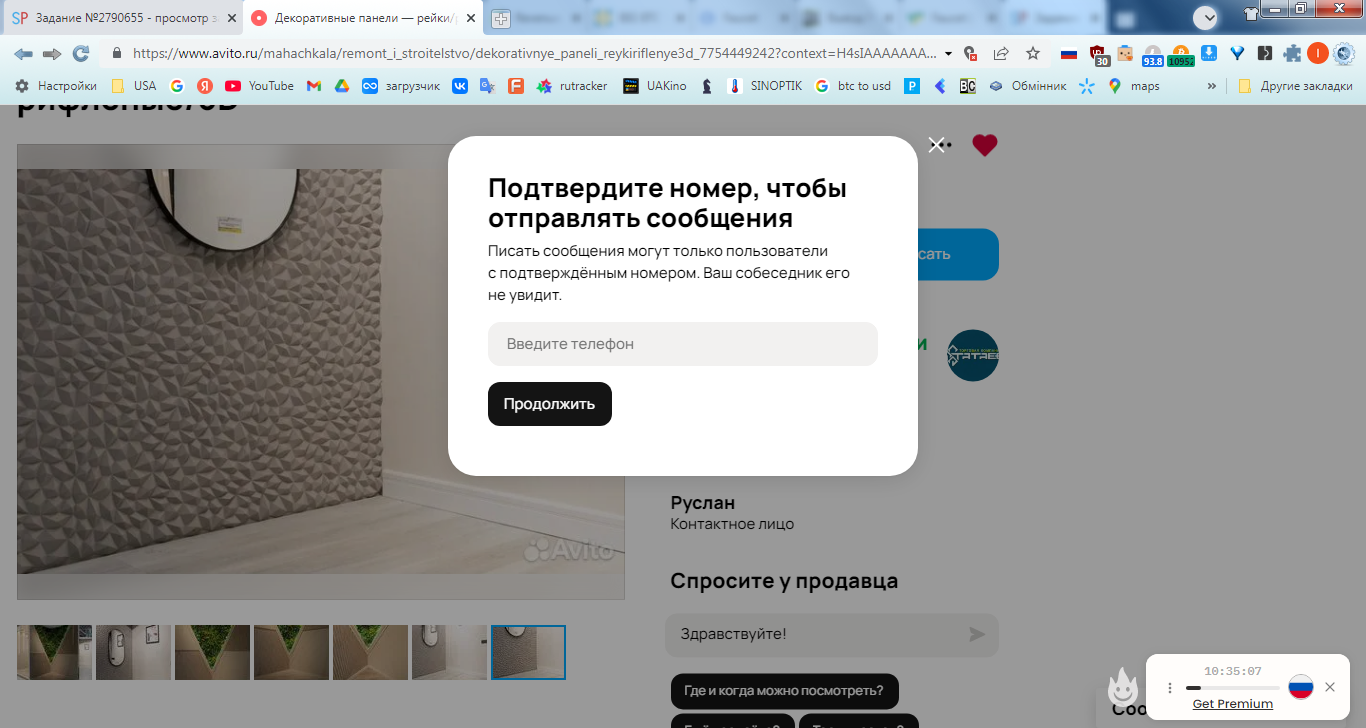Click the padlock site info icon
Viewport: 1366px width, 728px height.
[x=117, y=53]
